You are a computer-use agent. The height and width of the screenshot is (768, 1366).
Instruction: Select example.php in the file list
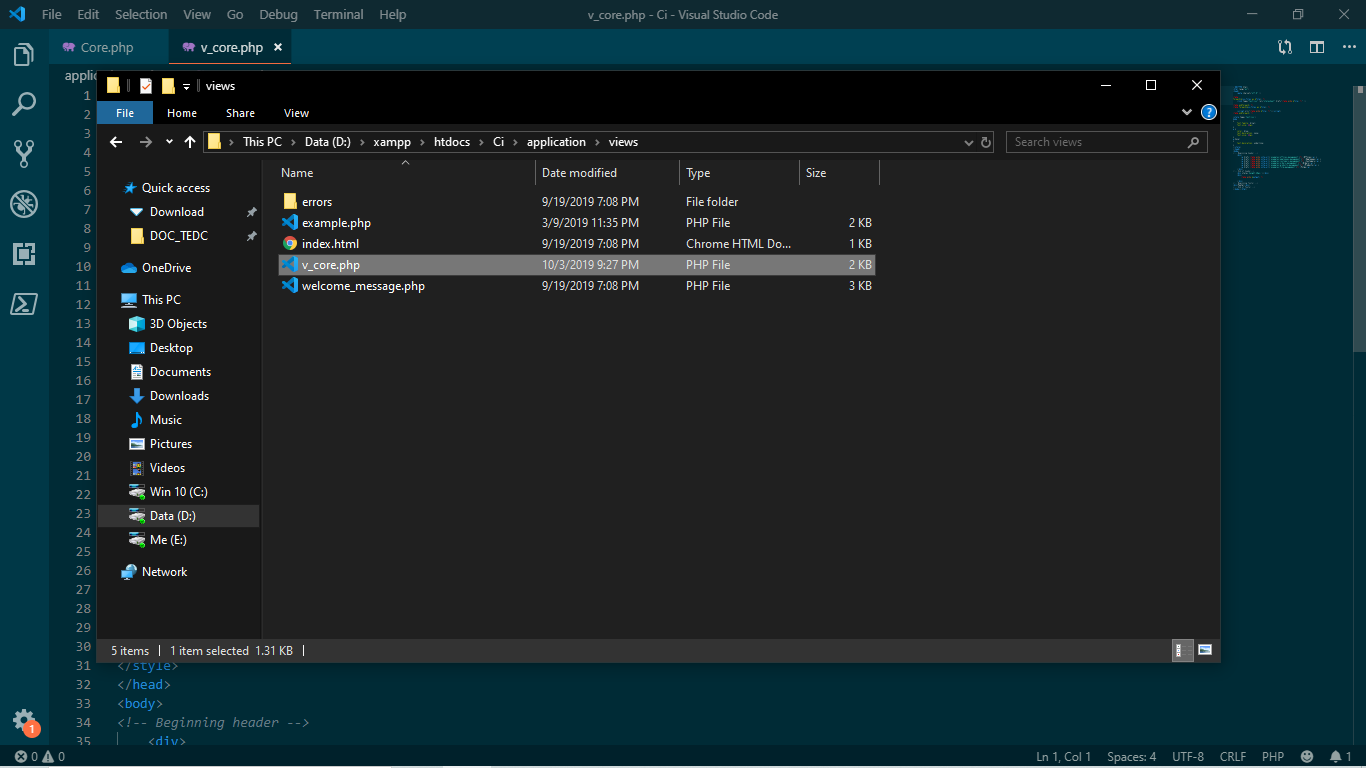point(577,223)
